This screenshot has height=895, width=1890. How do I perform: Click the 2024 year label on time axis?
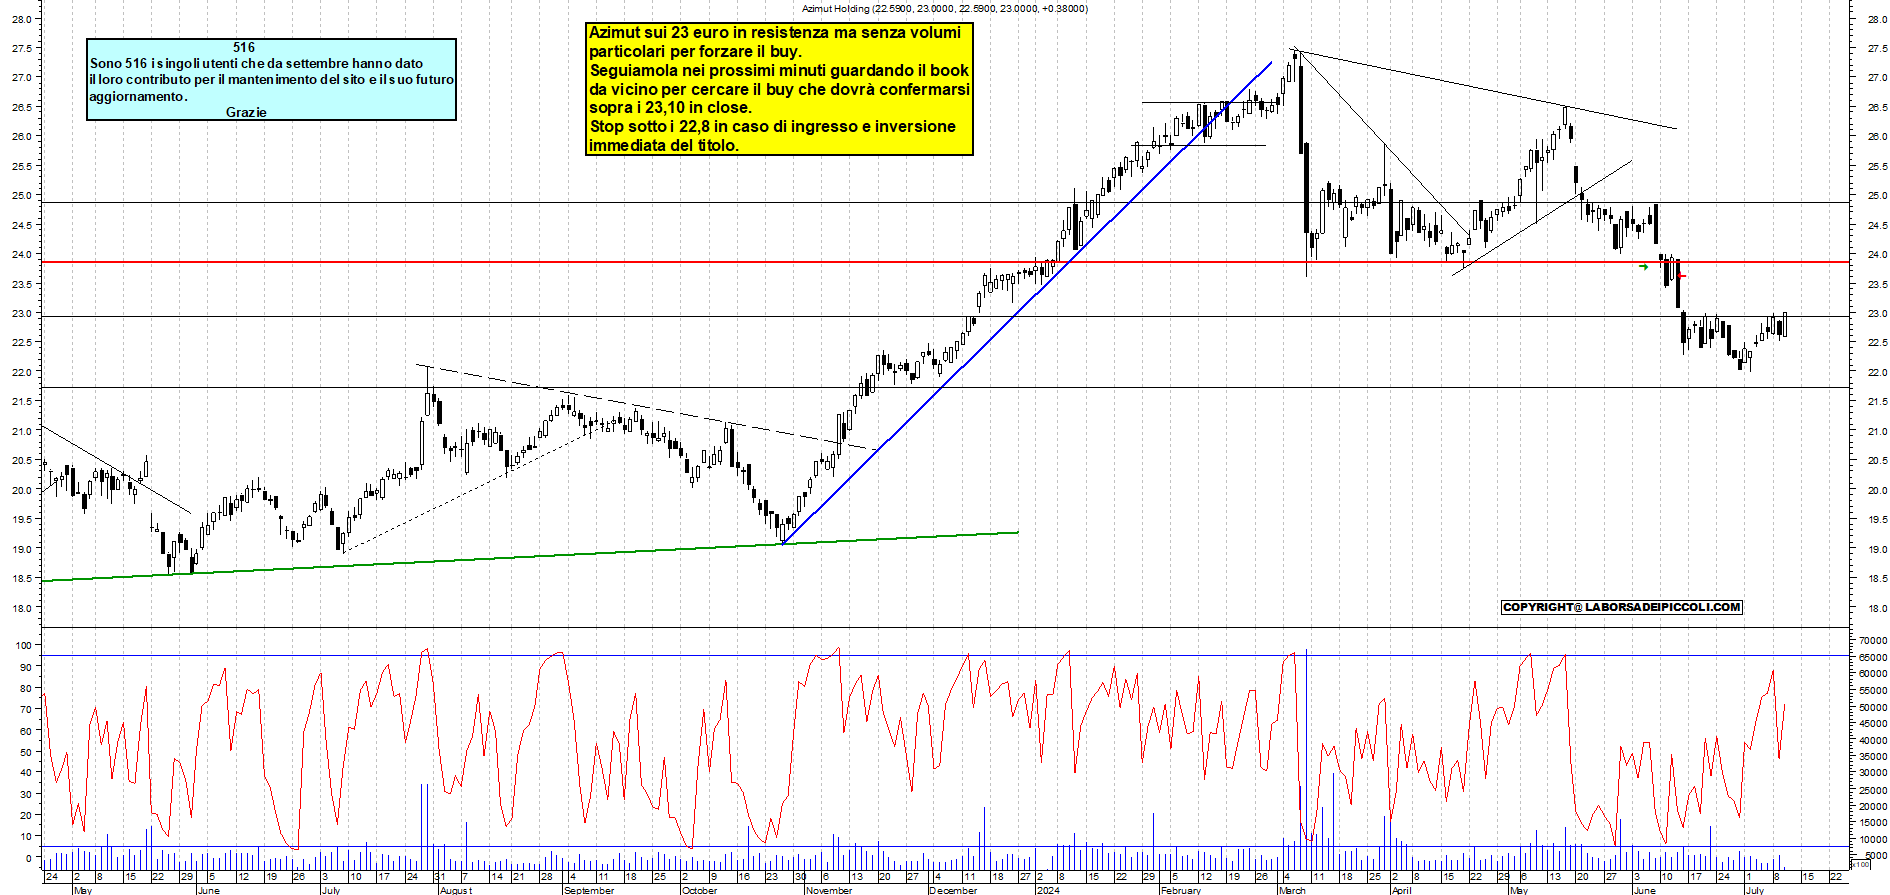point(1048,890)
